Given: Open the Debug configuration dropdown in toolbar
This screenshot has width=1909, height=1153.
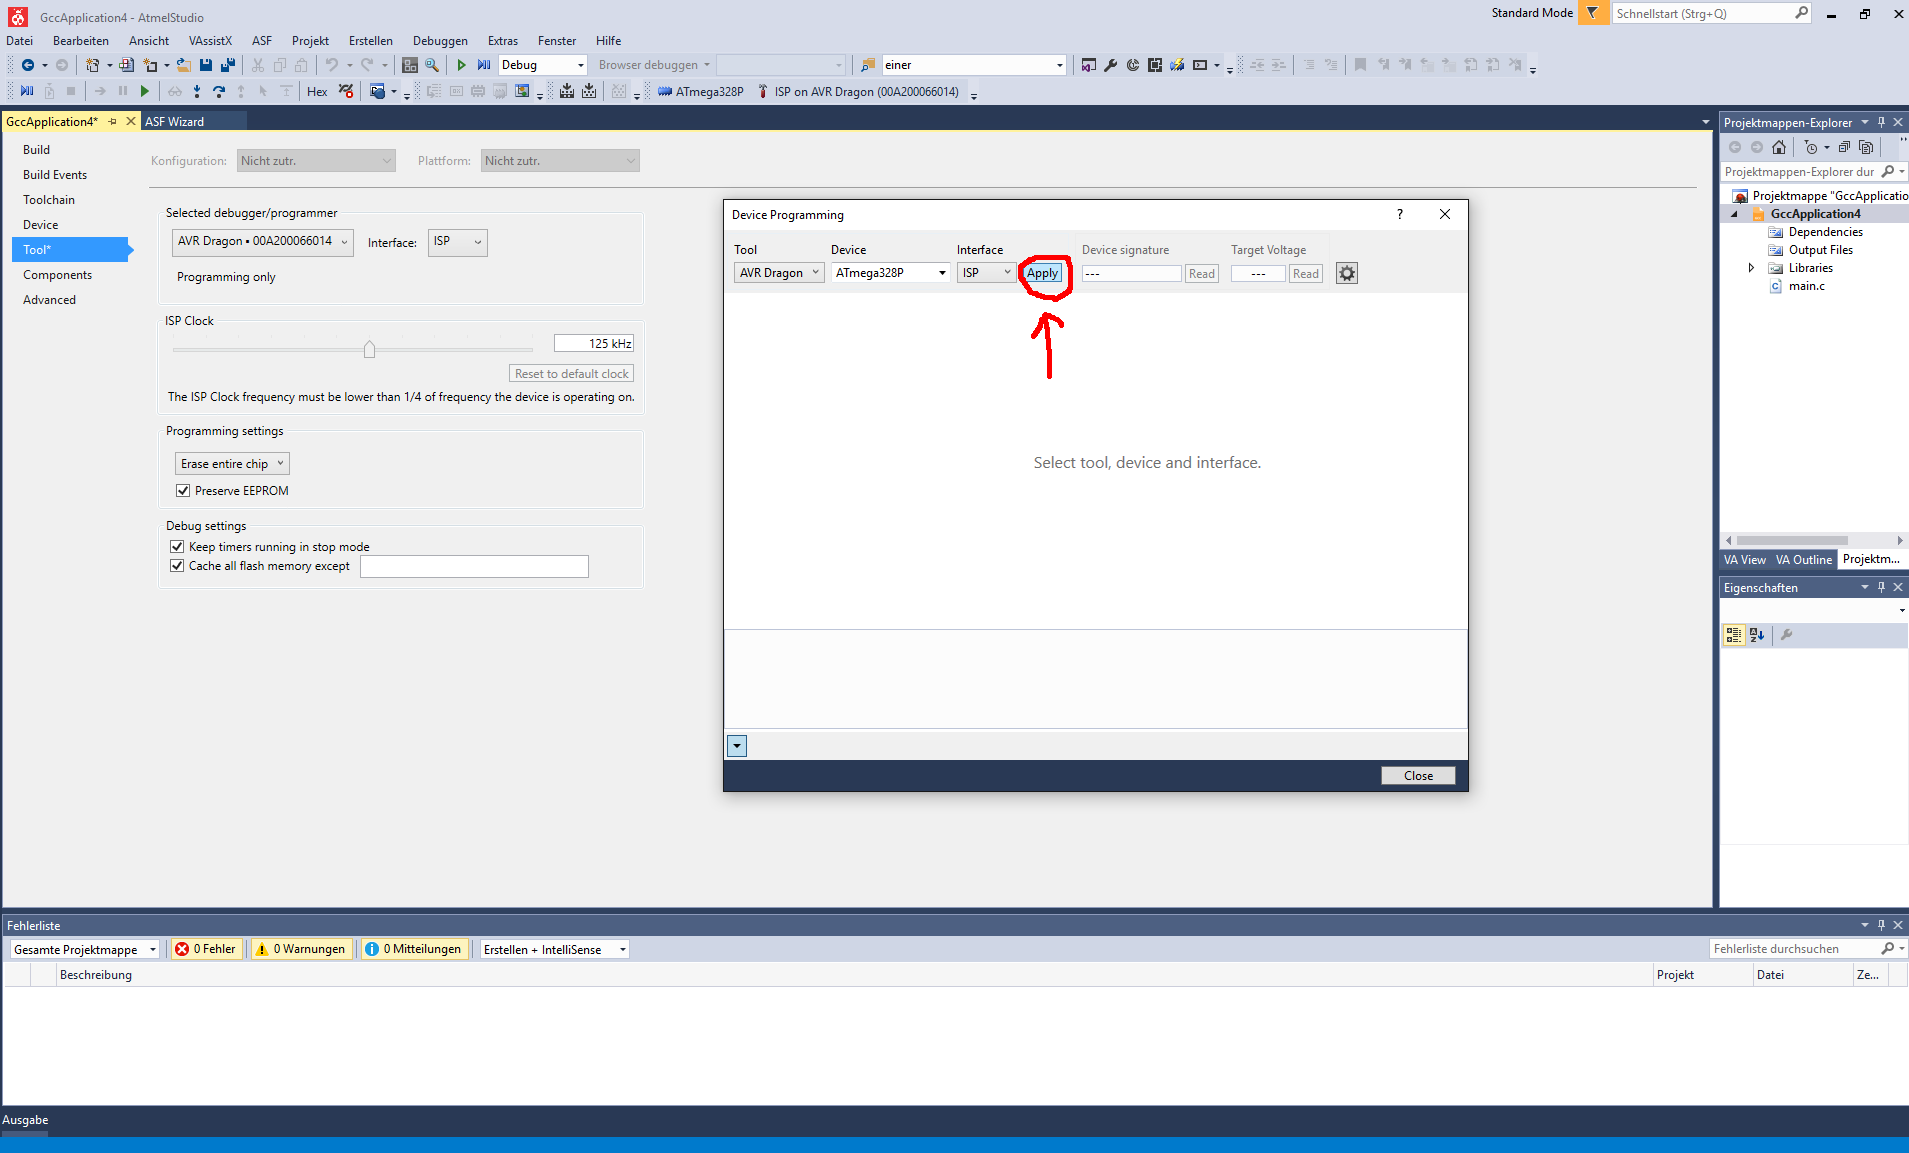Looking at the screenshot, I should click(x=542, y=65).
